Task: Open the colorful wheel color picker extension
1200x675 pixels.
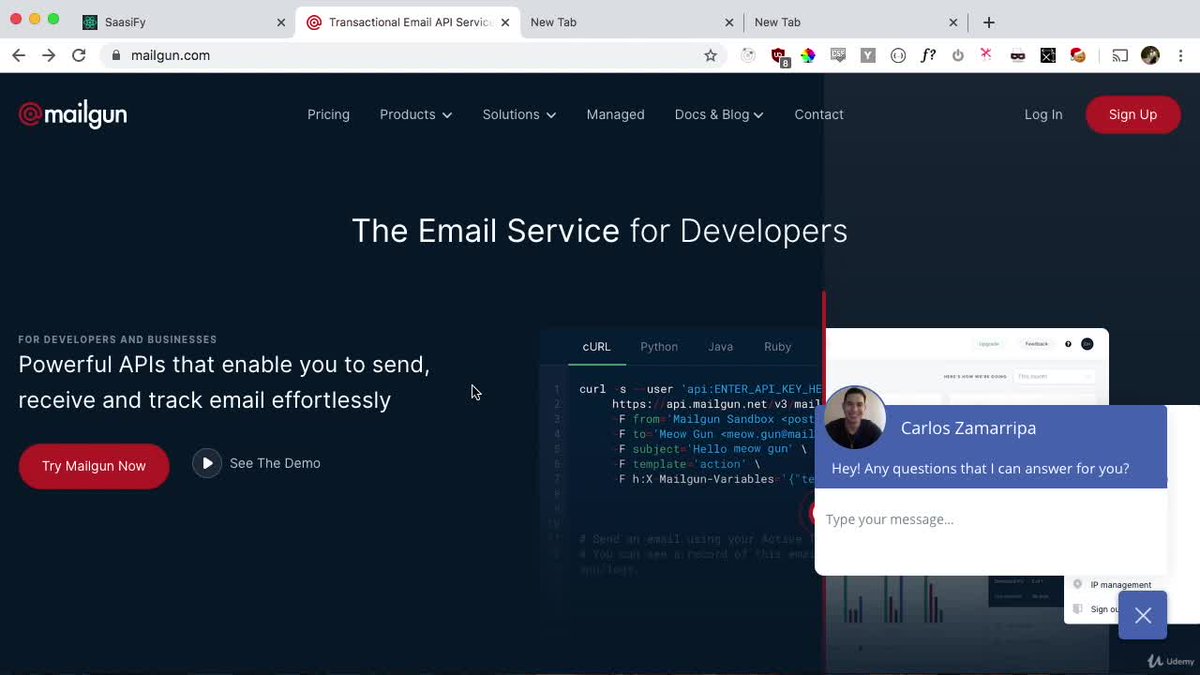Action: (808, 56)
